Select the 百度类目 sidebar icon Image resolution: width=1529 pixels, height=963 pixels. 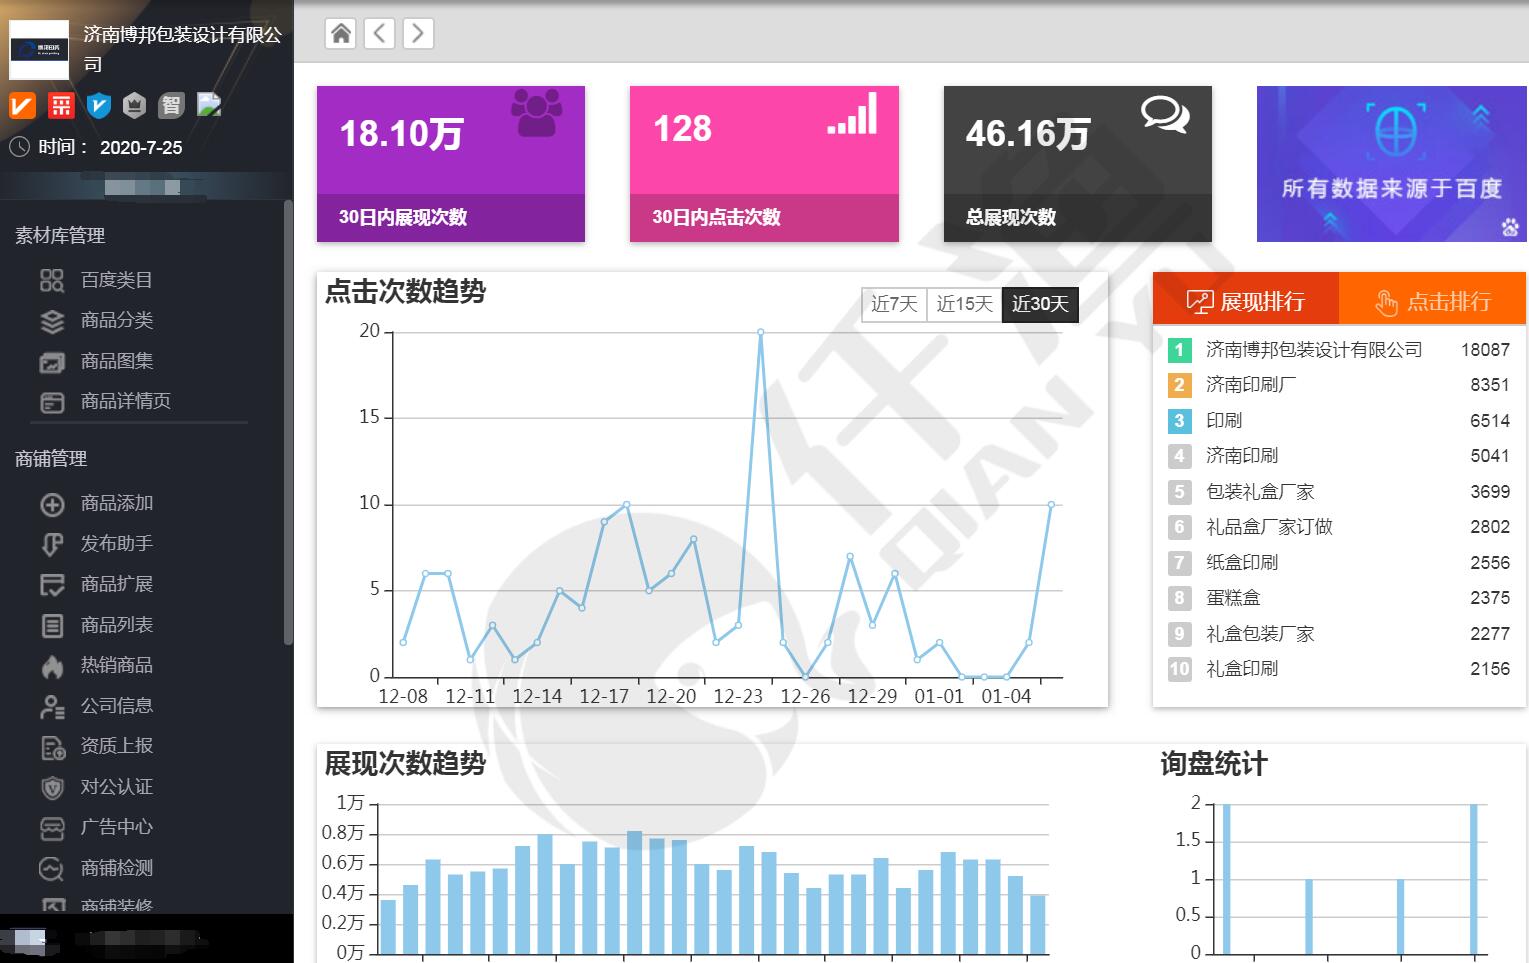52,280
